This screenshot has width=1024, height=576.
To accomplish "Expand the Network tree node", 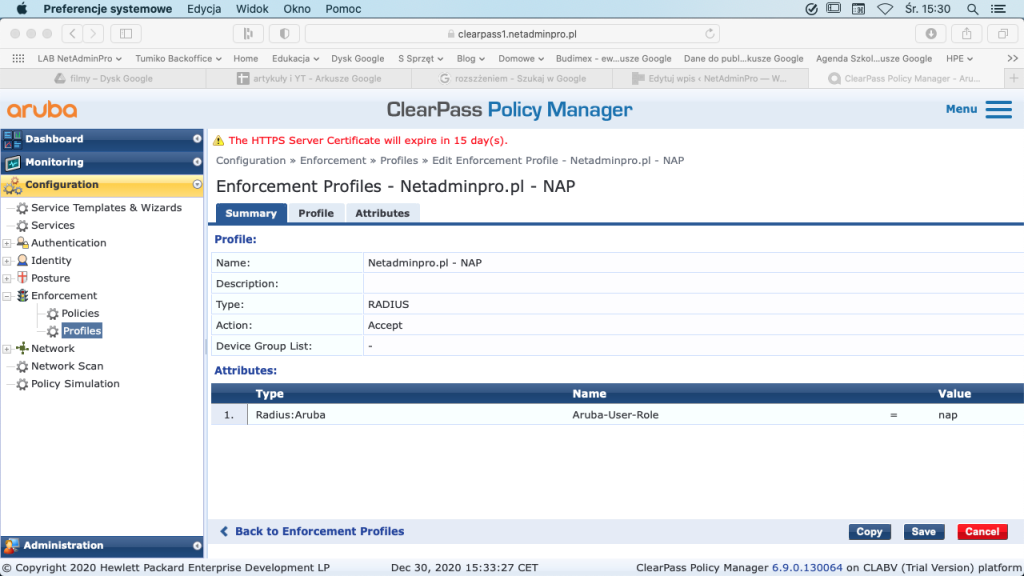I will [x=7, y=349].
